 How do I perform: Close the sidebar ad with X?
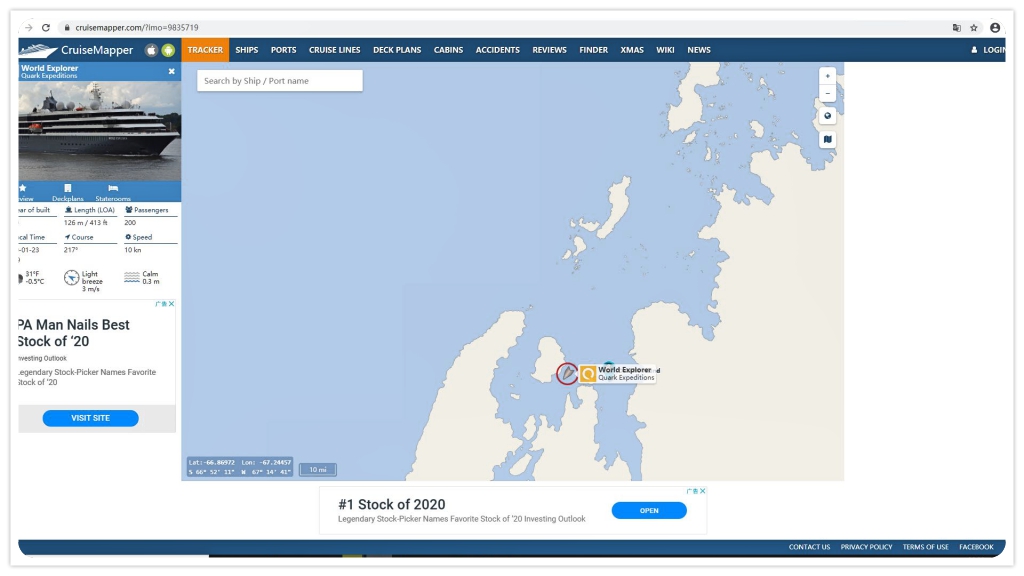[x=172, y=304]
